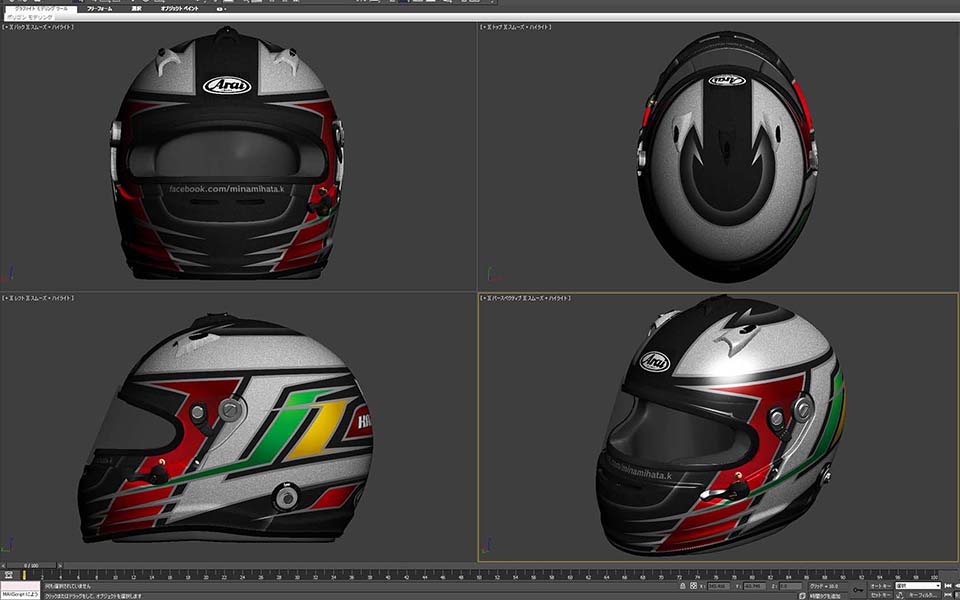Click 時間タグを追加 (Add Time Tag)
The image size is (960, 600).
tap(826, 596)
